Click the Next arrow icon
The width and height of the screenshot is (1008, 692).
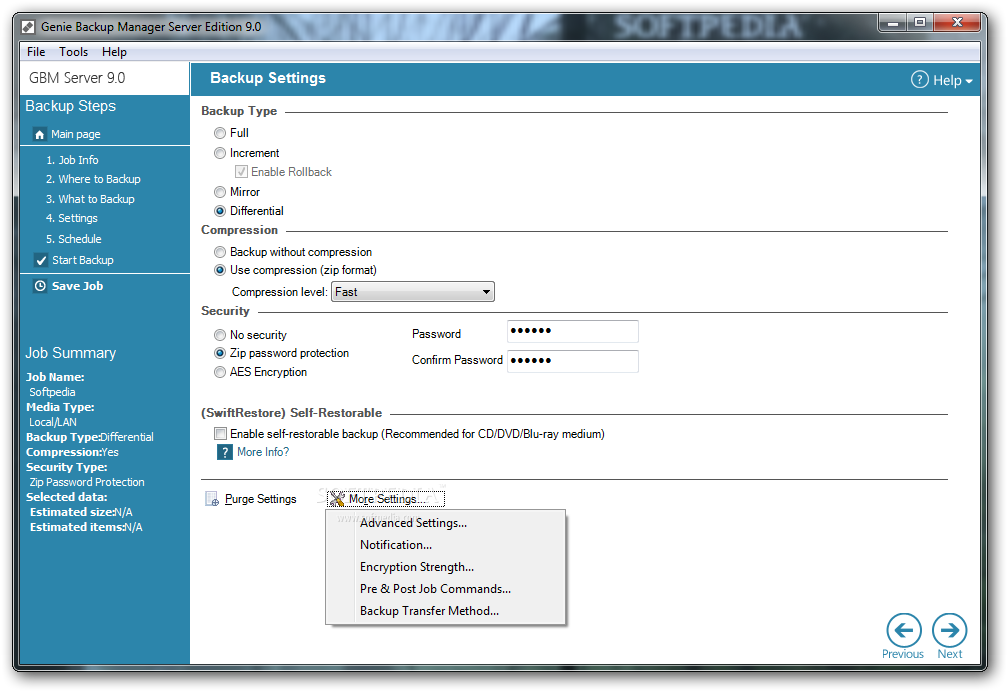[x=950, y=630]
